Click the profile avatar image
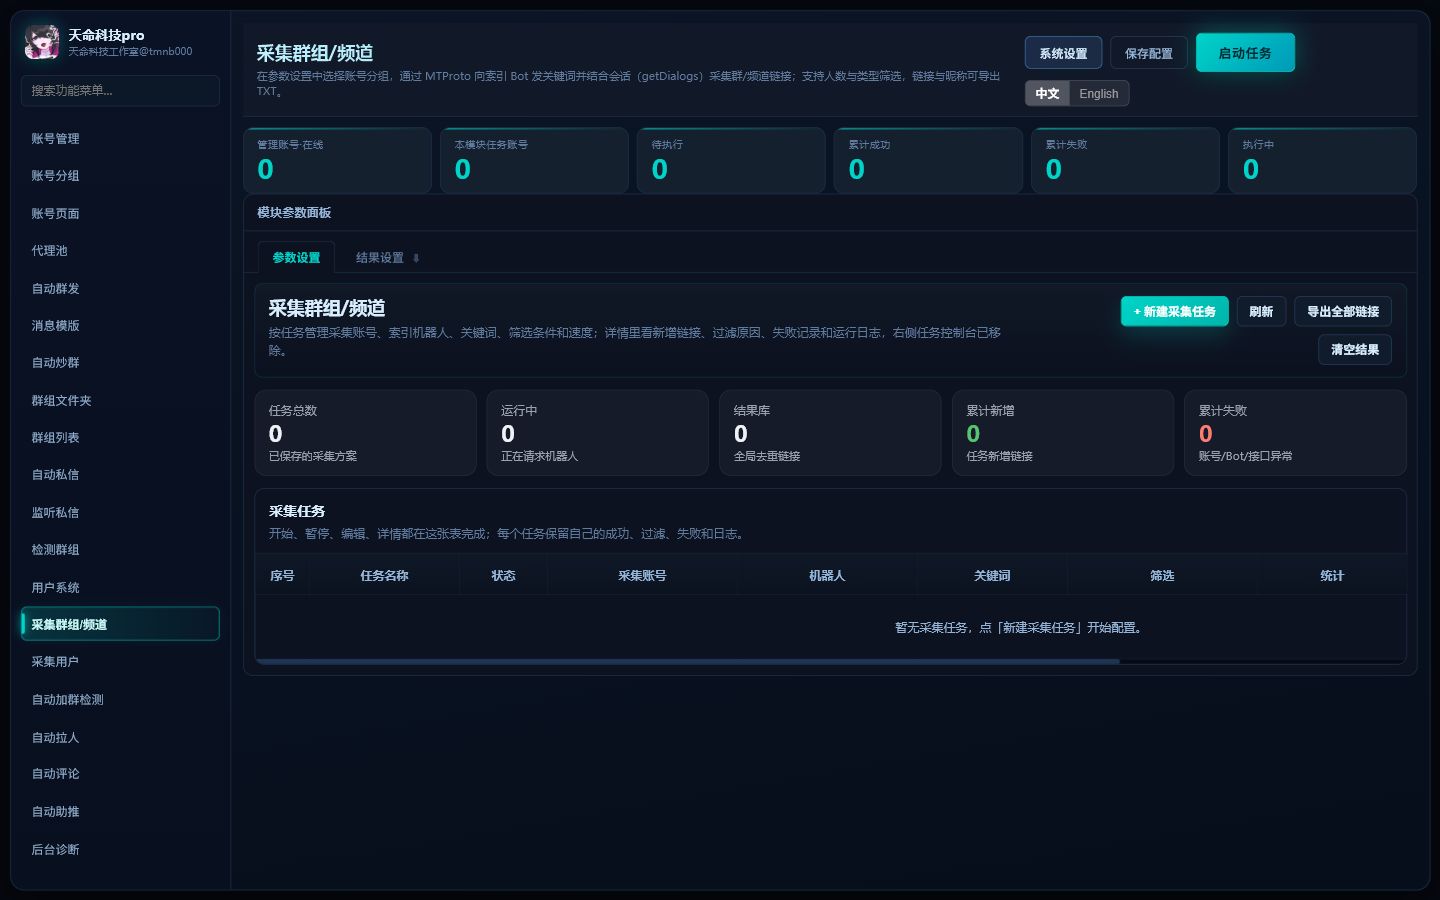This screenshot has height=900, width=1440. point(42,42)
